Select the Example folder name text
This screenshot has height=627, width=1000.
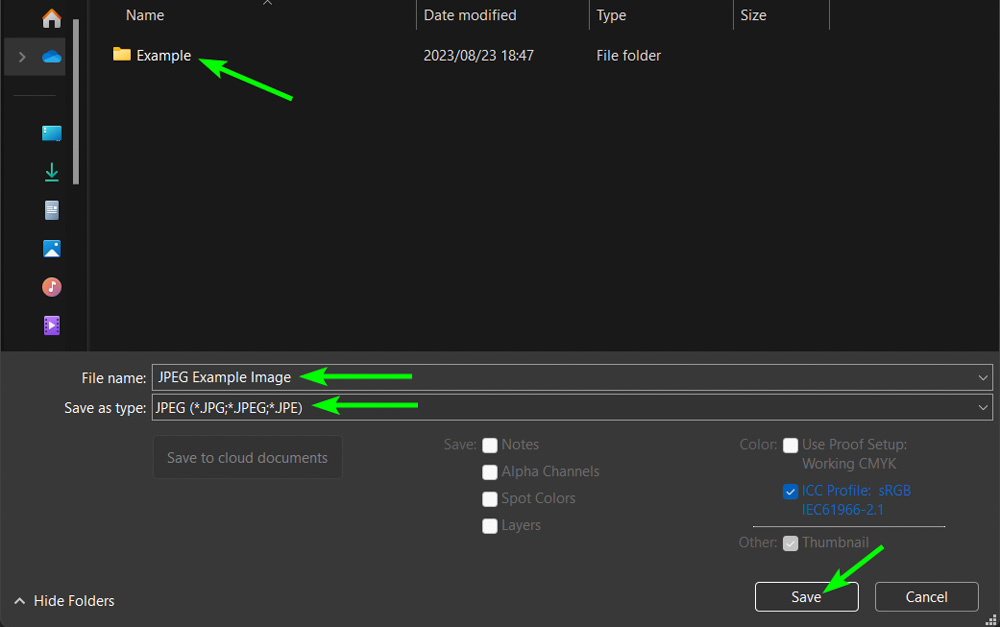(163, 55)
